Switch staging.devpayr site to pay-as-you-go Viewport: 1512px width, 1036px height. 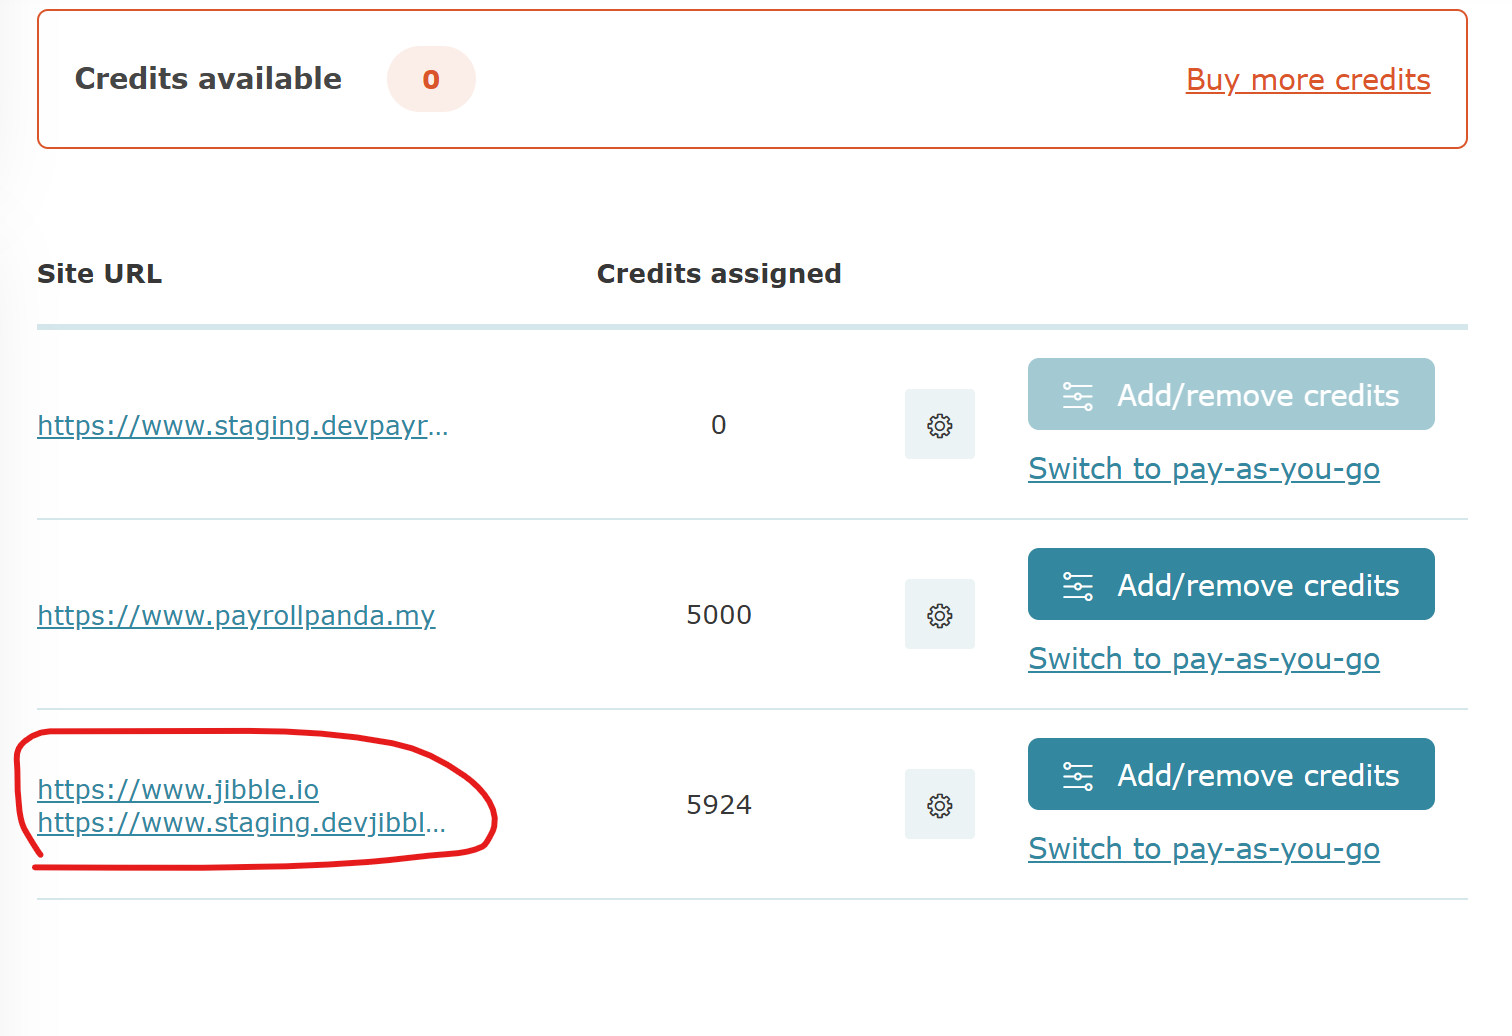1204,469
